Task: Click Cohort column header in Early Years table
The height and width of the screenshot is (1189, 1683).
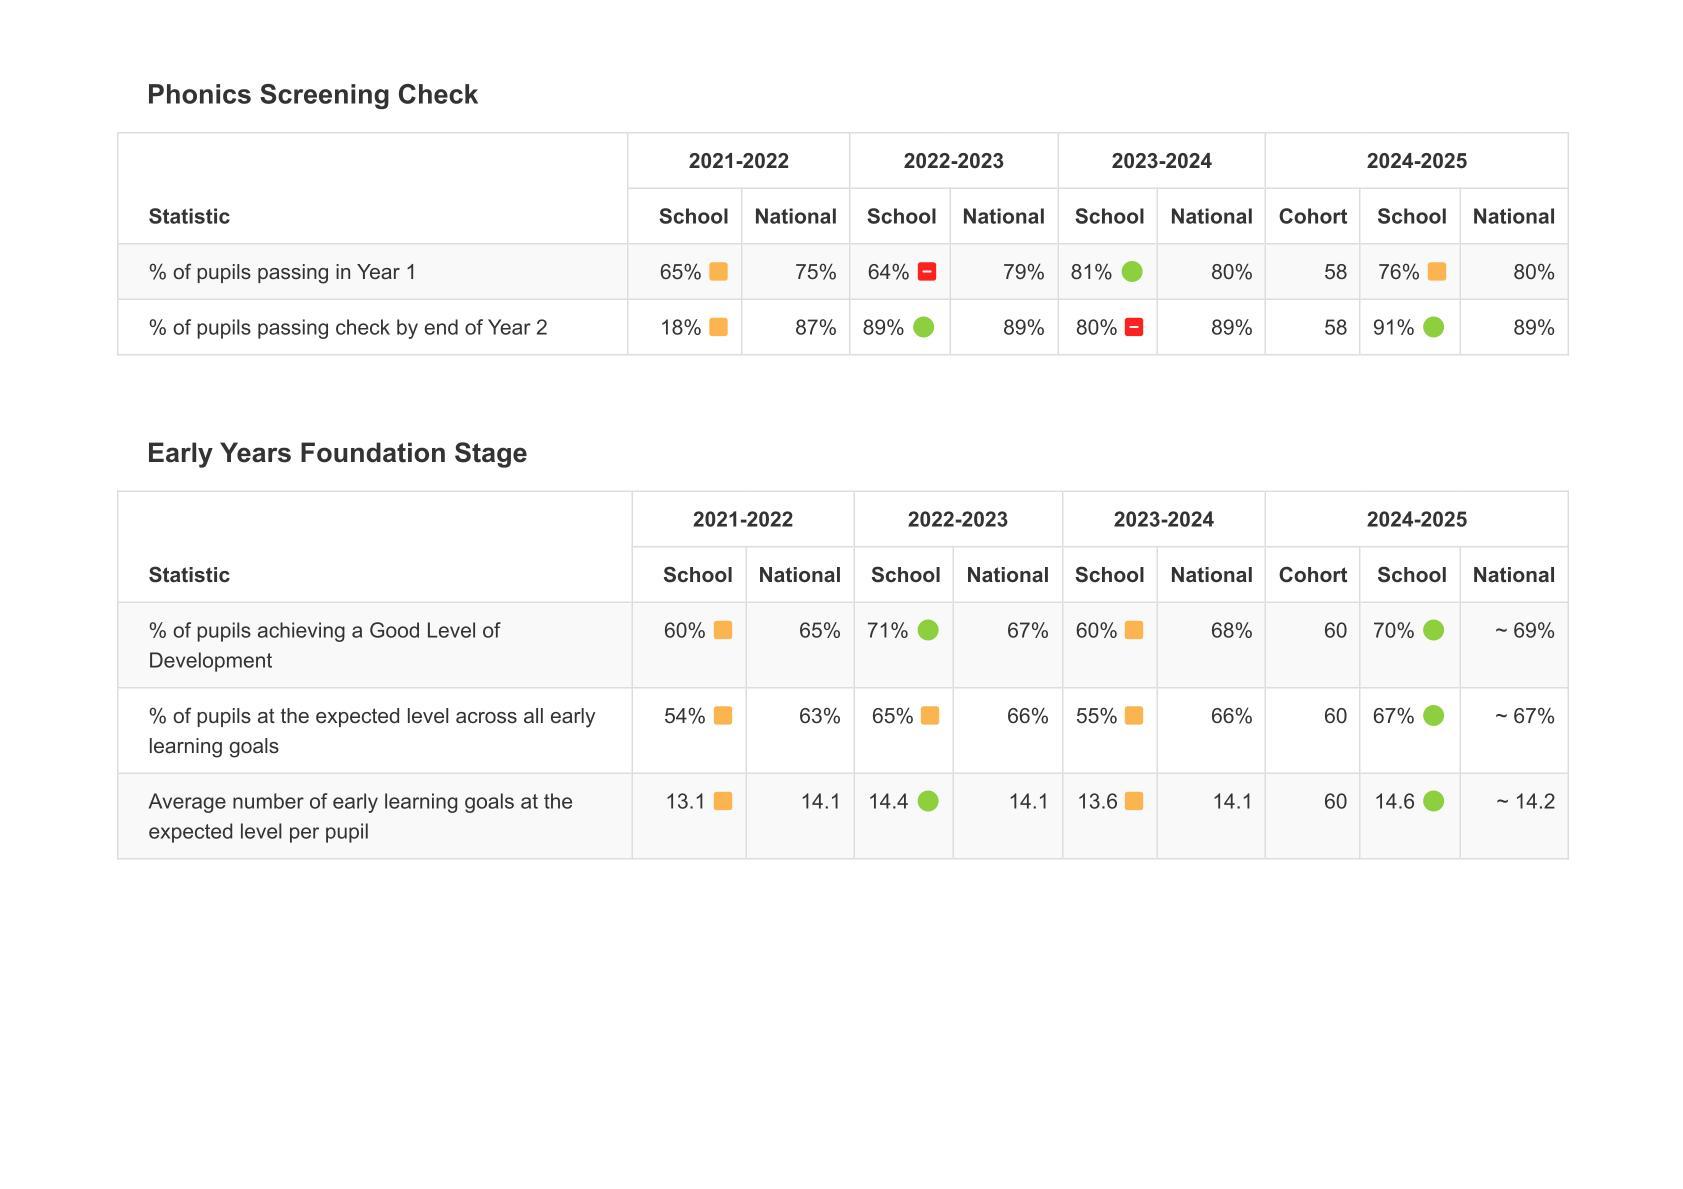Action: click(x=1312, y=575)
